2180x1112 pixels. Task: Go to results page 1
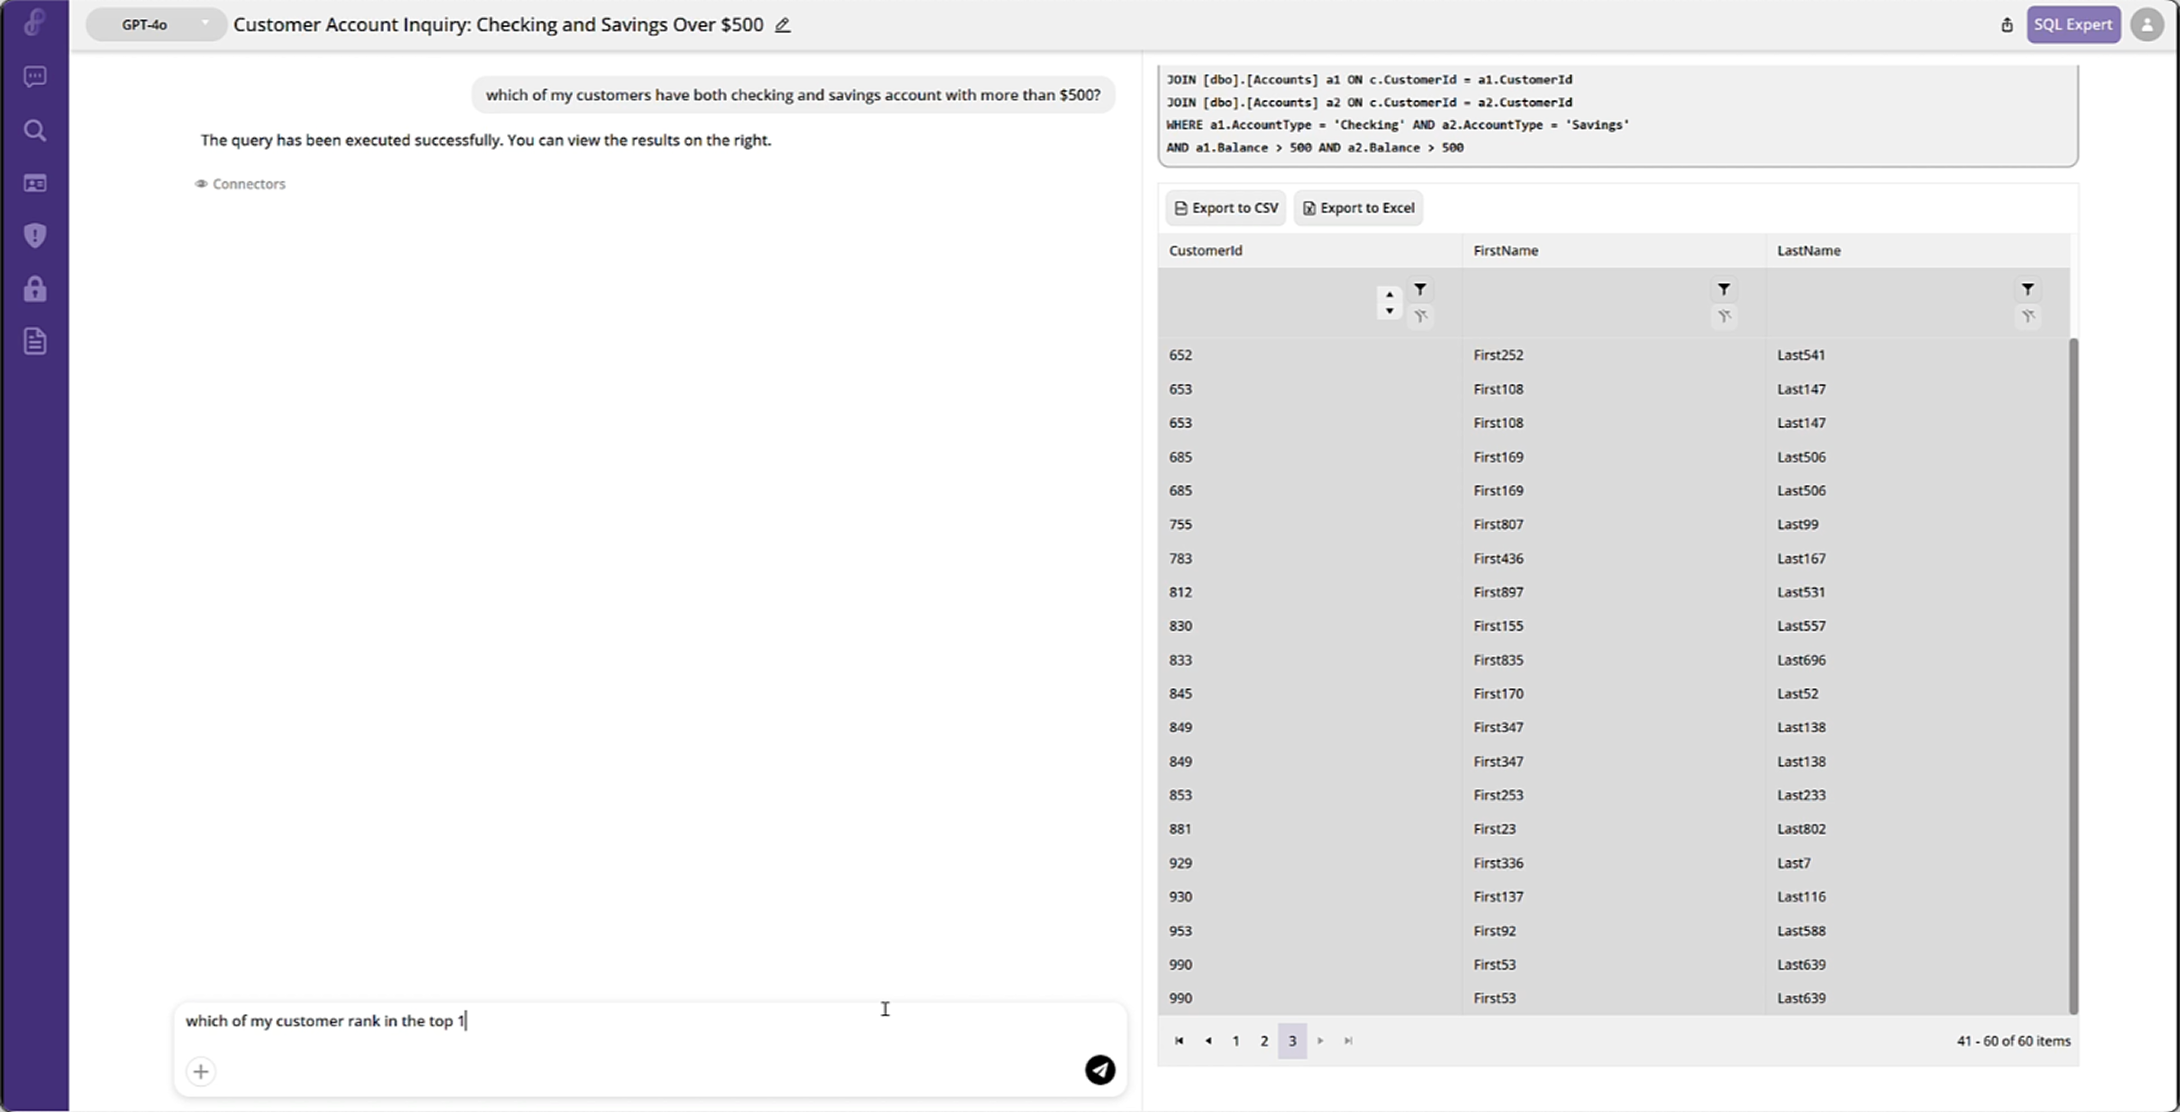pos(1236,1041)
